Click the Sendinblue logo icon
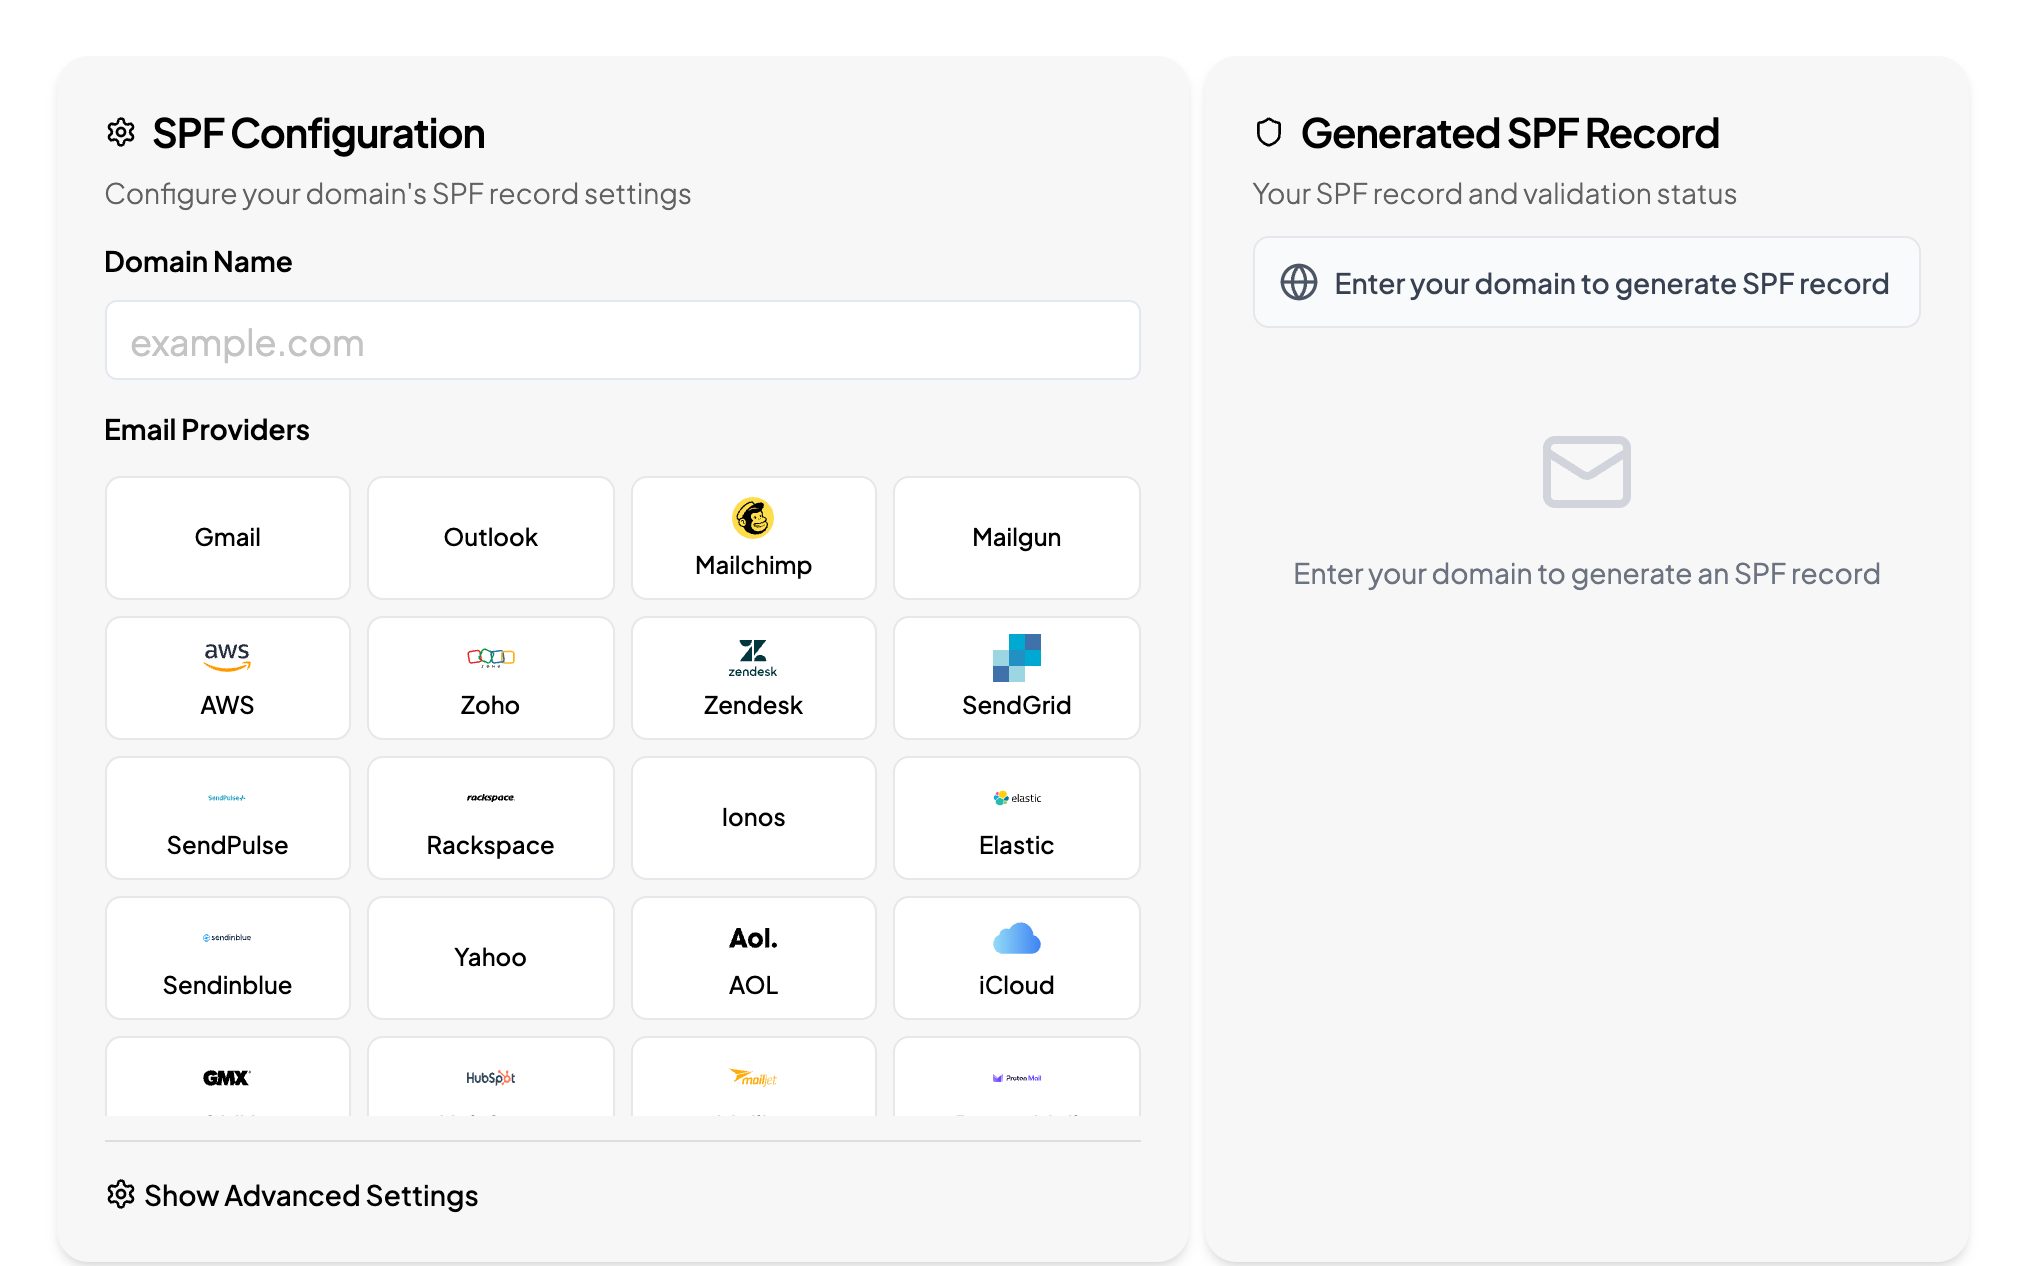The image size is (2024, 1266). point(227,938)
